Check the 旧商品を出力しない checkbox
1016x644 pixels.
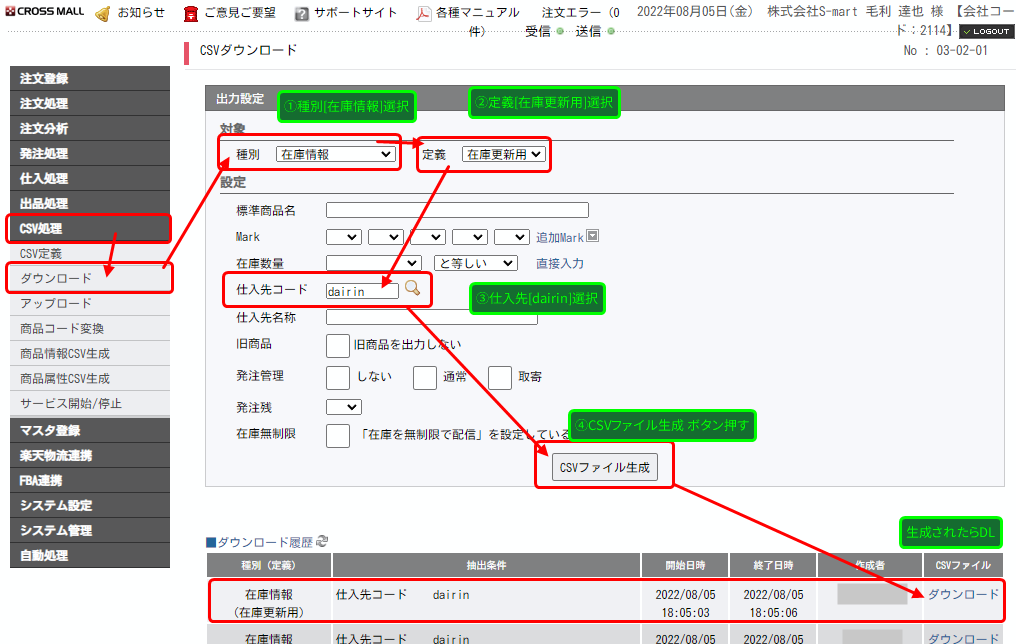coord(338,345)
